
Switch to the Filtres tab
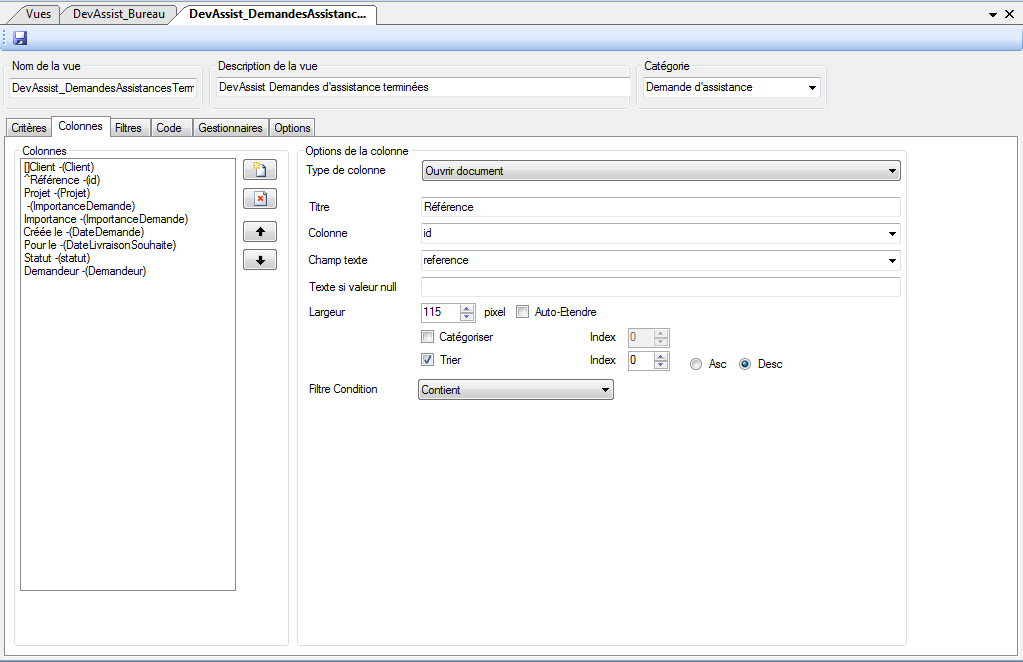click(128, 128)
